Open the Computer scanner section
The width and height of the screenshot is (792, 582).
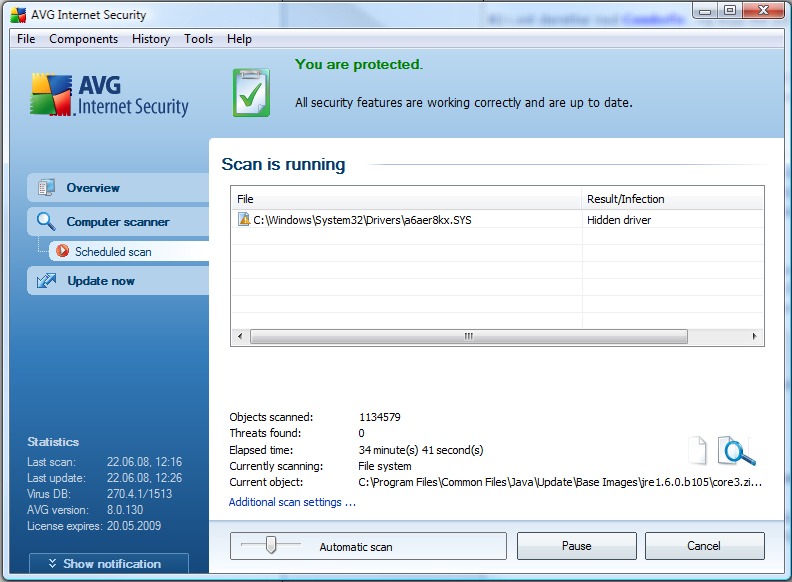118,221
